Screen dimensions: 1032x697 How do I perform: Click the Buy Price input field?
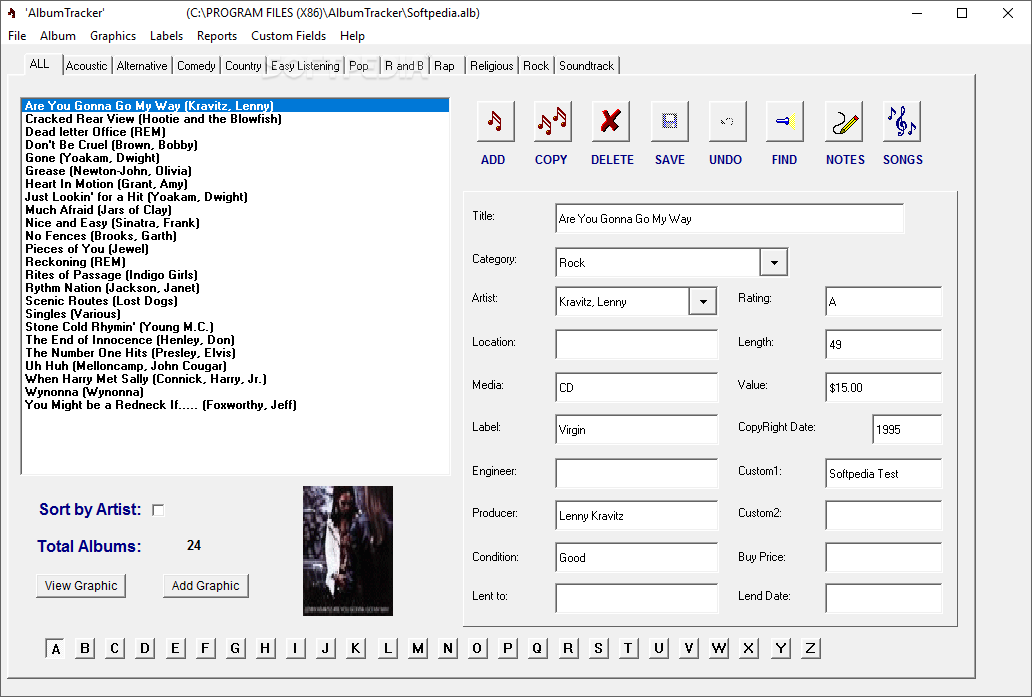883,557
